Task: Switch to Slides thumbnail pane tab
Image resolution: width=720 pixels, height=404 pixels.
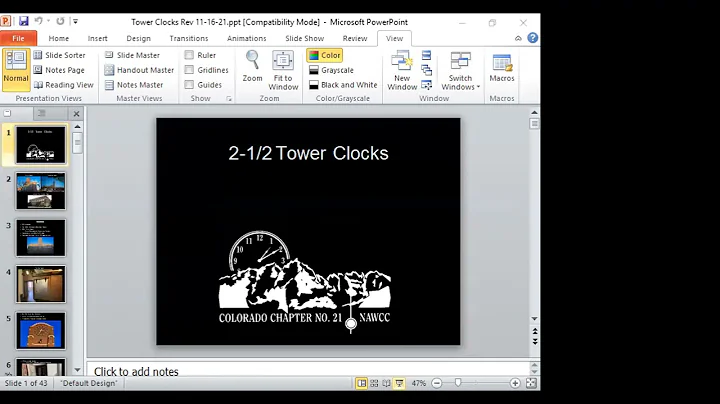Action: (7, 113)
